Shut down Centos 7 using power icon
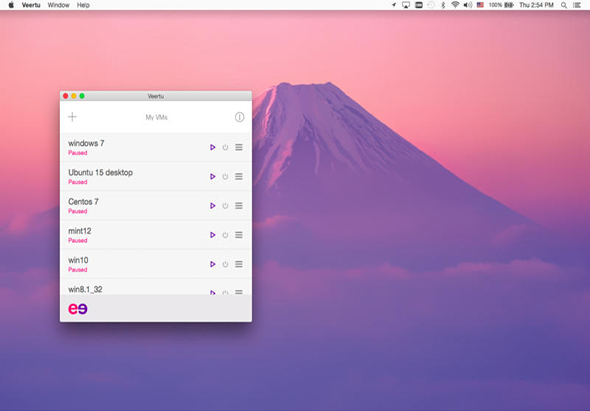Image resolution: width=590 pixels, height=411 pixels. (225, 206)
